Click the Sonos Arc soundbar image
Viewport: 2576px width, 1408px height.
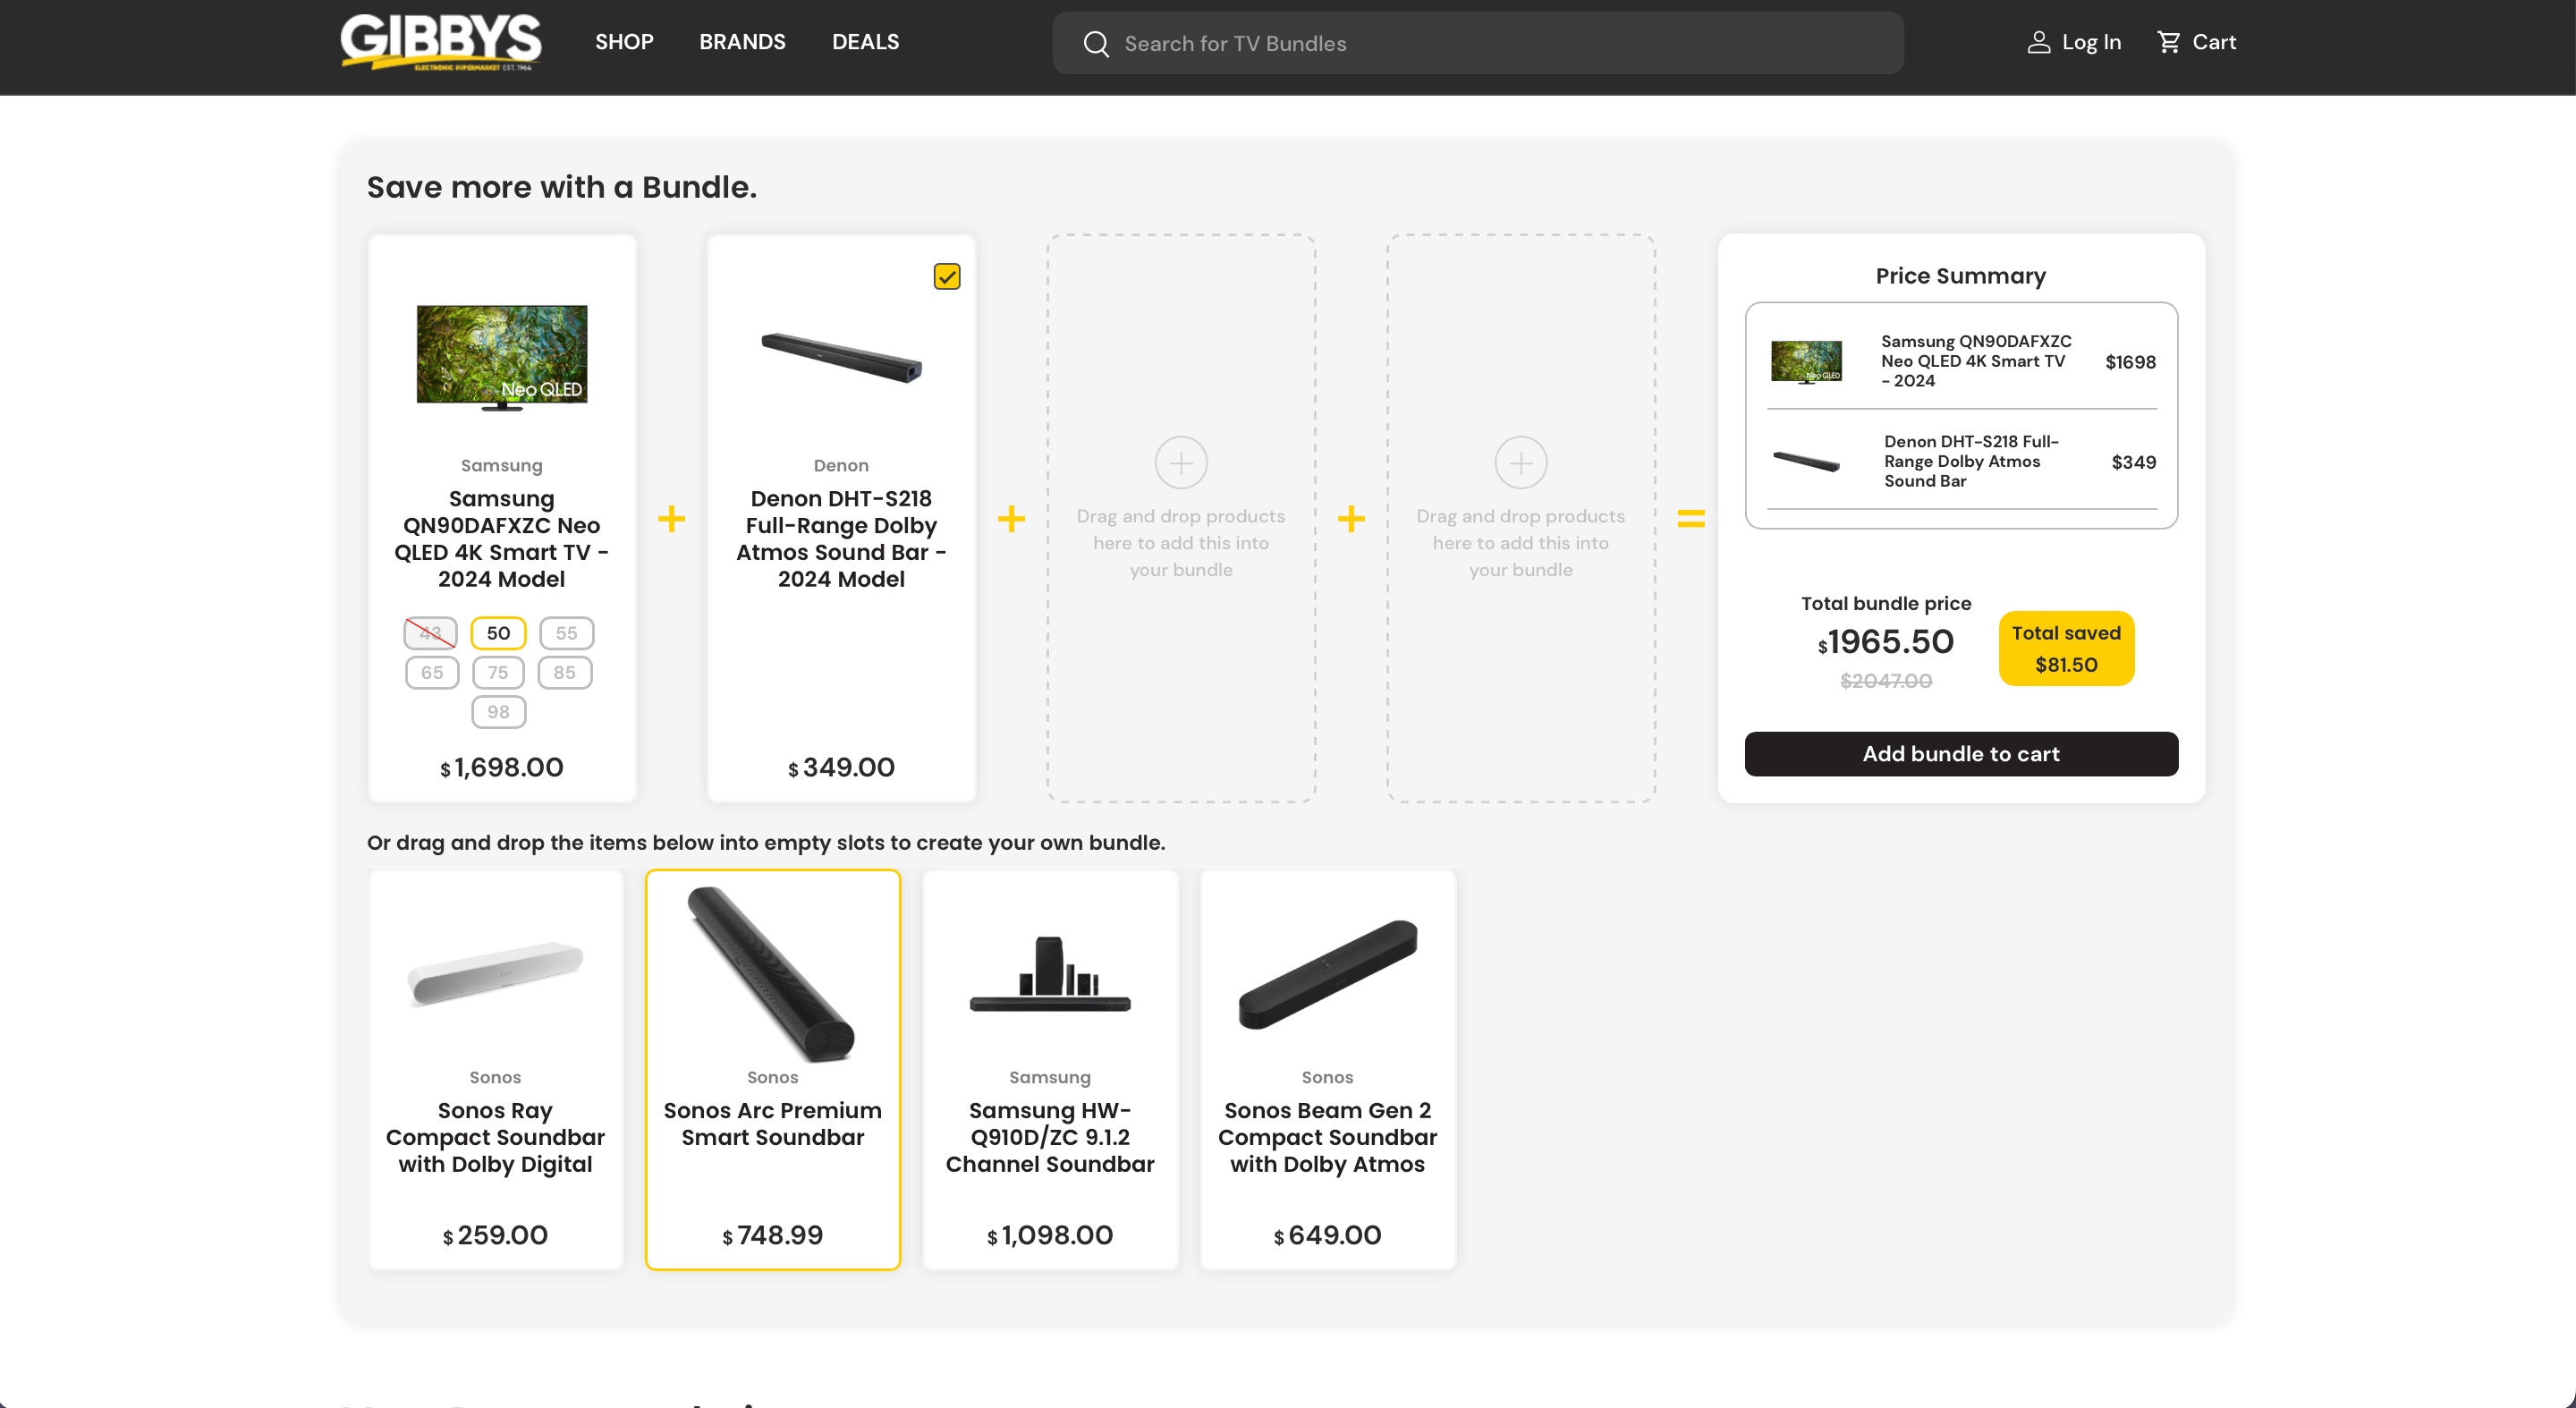(772, 973)
